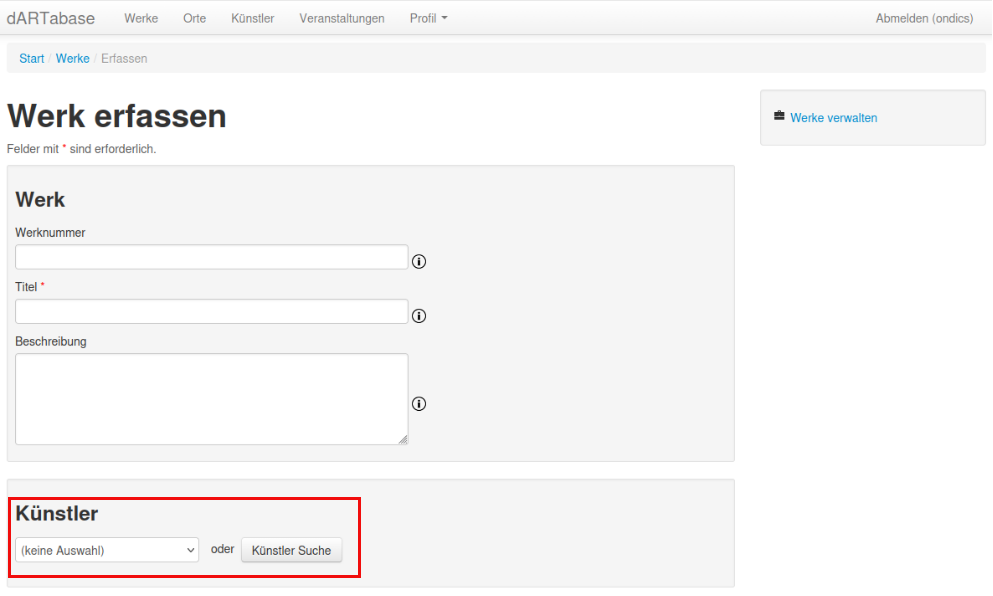Go to Orte in the navigation bar

point(194,18)
